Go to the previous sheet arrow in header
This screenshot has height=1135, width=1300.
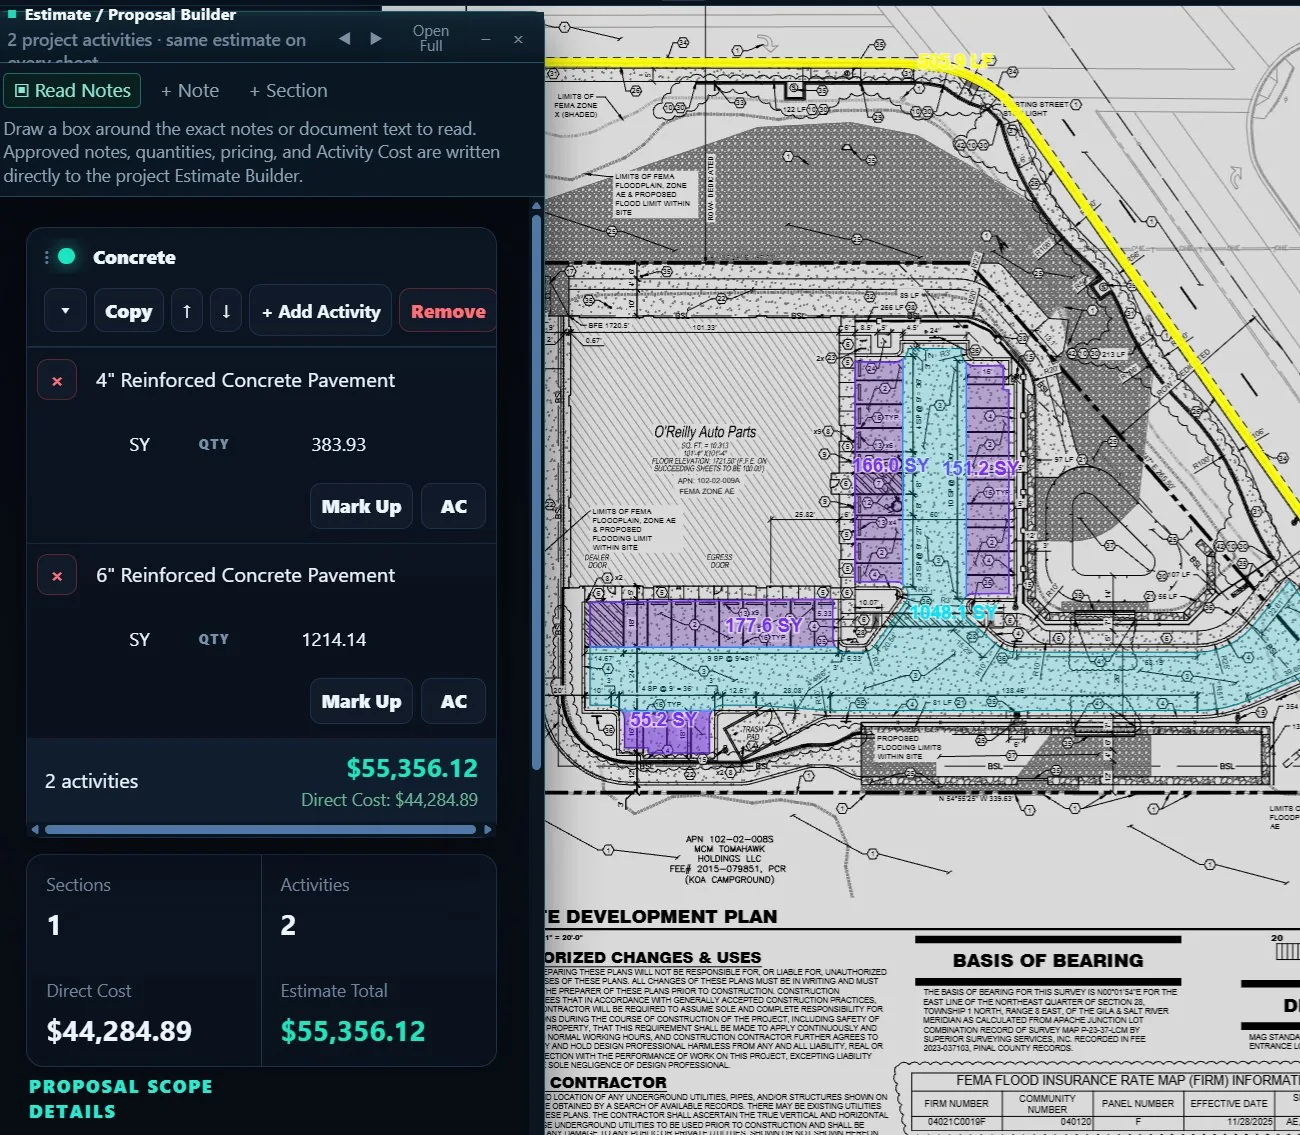tap(344, 38)
